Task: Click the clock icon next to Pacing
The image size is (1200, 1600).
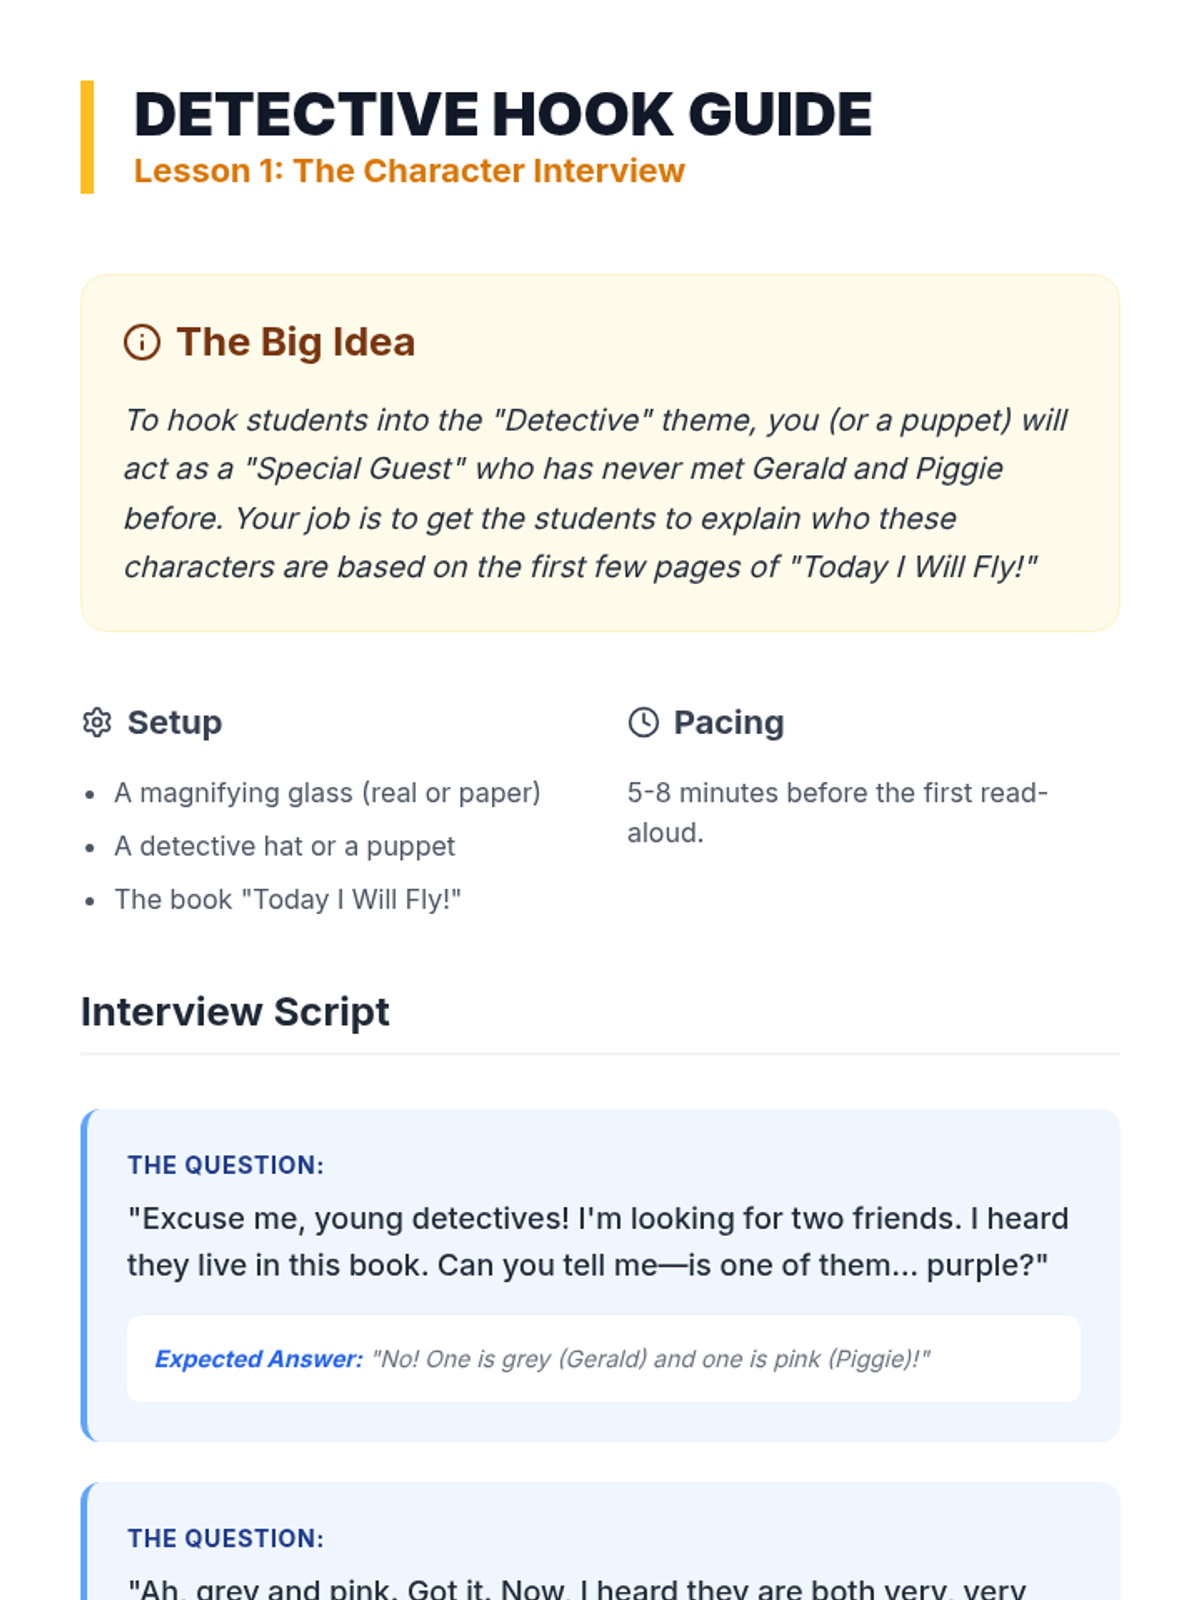Action: 643,722
